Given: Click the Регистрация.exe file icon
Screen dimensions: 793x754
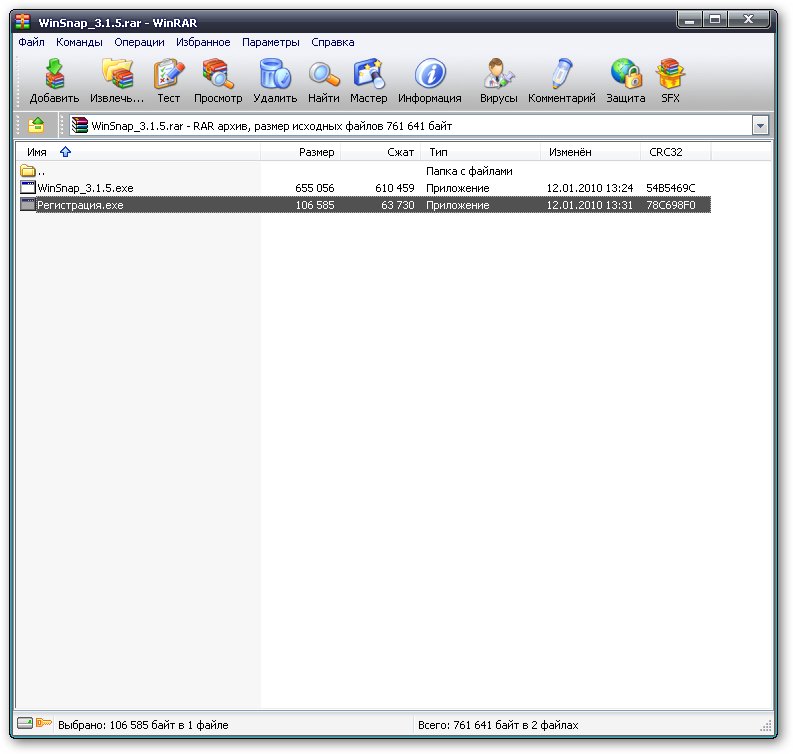Looking at the screenshot, I should point(28,205).
